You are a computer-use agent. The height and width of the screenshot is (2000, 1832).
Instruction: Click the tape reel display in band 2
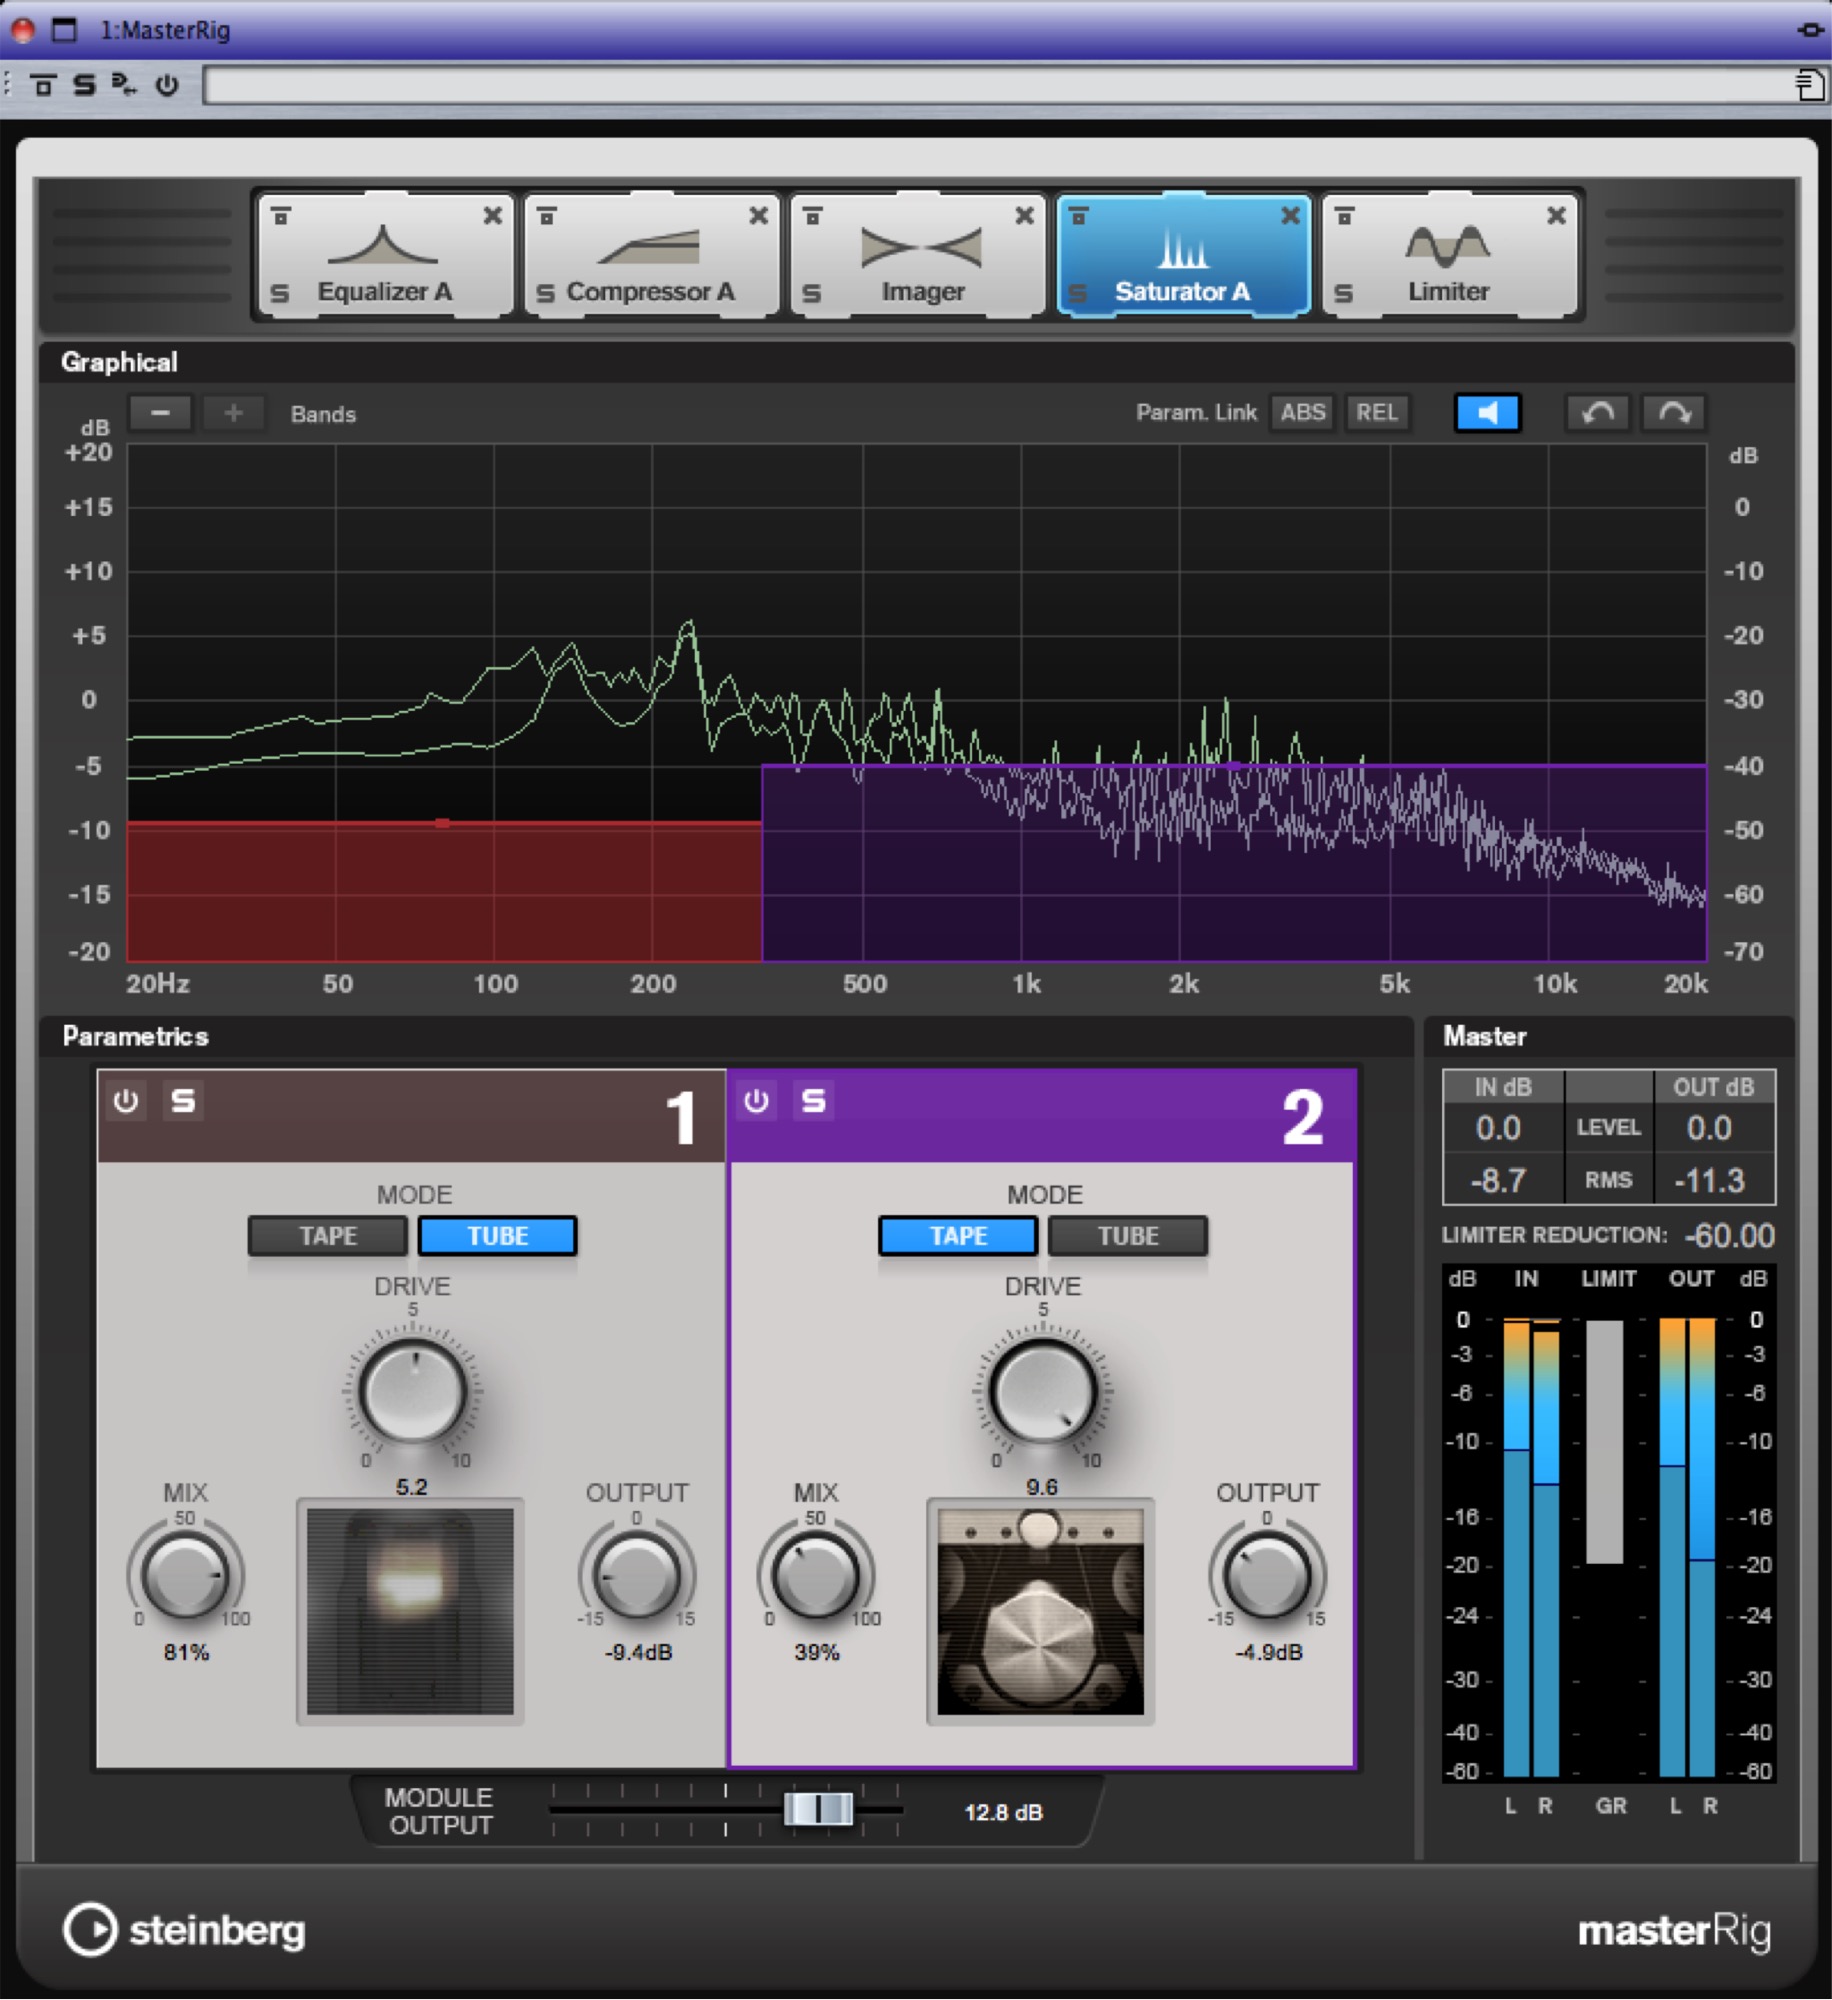tap(1040, 1611)
